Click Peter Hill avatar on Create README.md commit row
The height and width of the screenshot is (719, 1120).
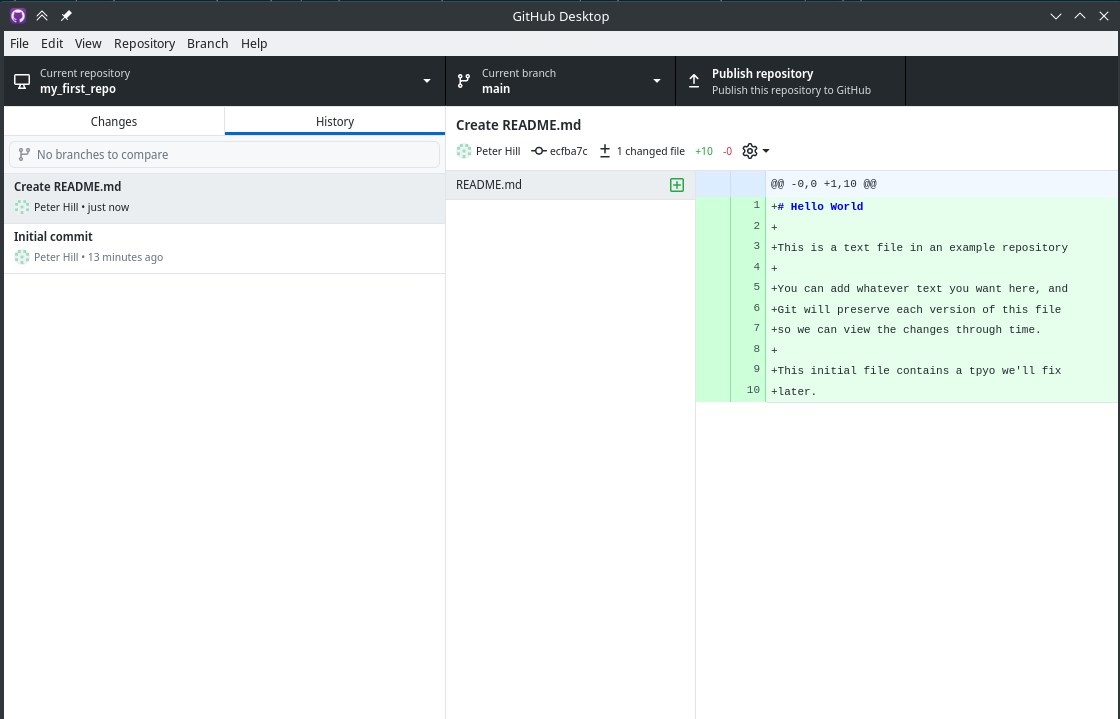pos(22,207)
